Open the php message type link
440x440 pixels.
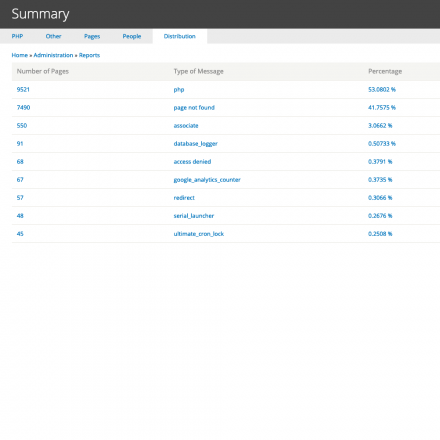(179, 90)
